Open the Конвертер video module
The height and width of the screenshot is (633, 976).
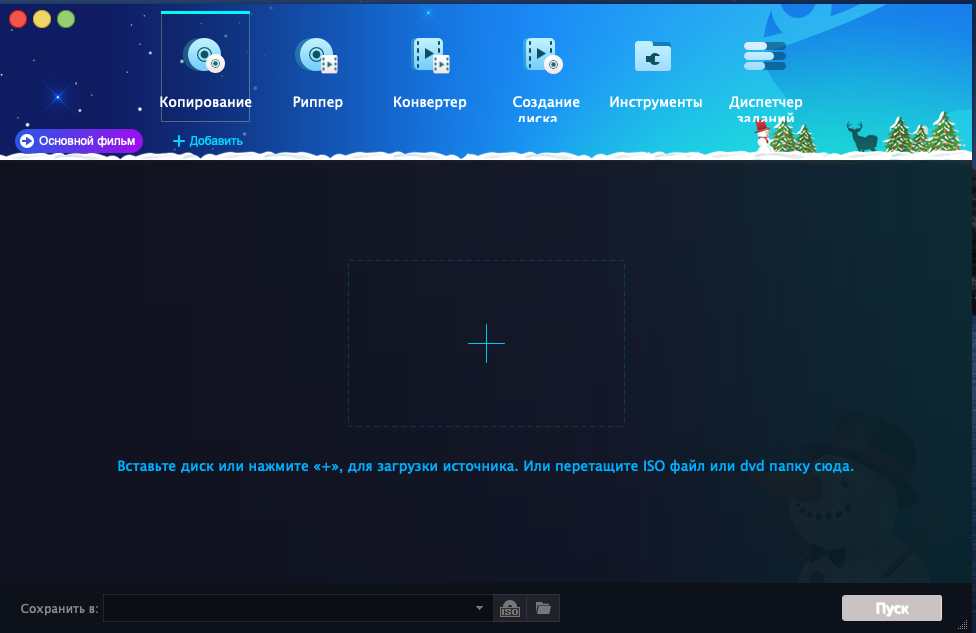point(430,56)
